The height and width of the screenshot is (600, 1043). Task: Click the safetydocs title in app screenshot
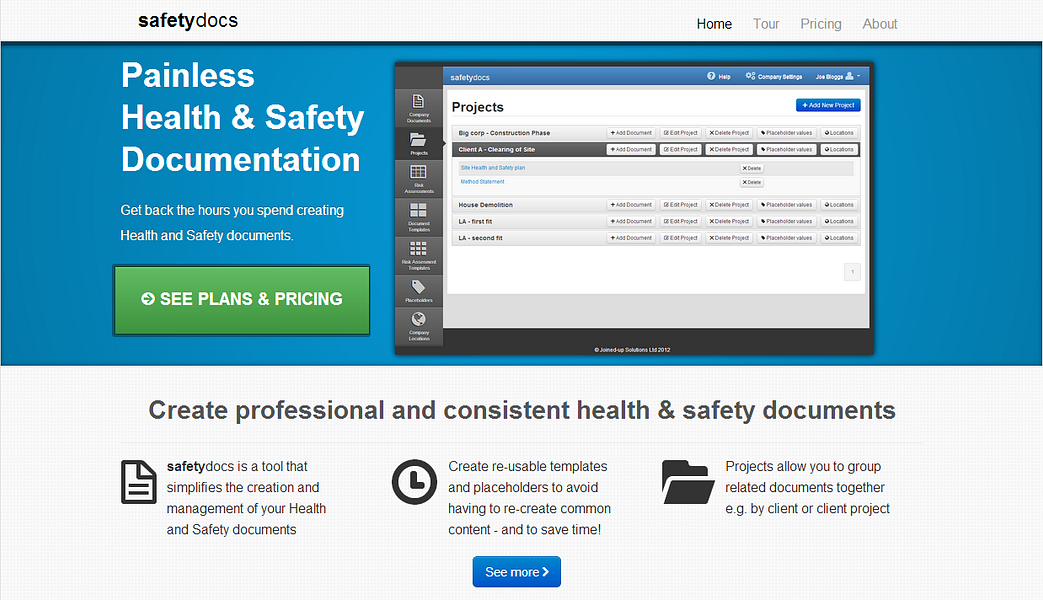click(x=470, y=77)
